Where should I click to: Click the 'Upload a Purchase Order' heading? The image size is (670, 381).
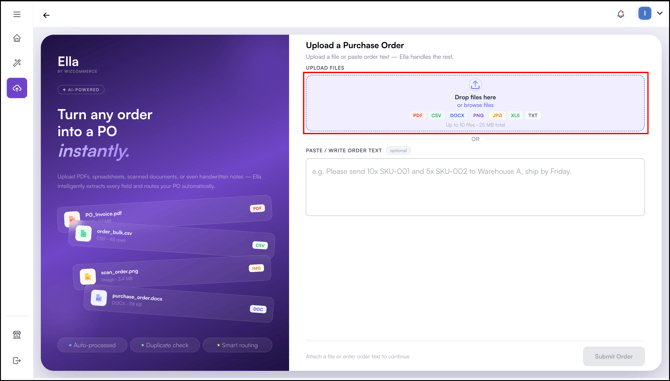point(355,45)
